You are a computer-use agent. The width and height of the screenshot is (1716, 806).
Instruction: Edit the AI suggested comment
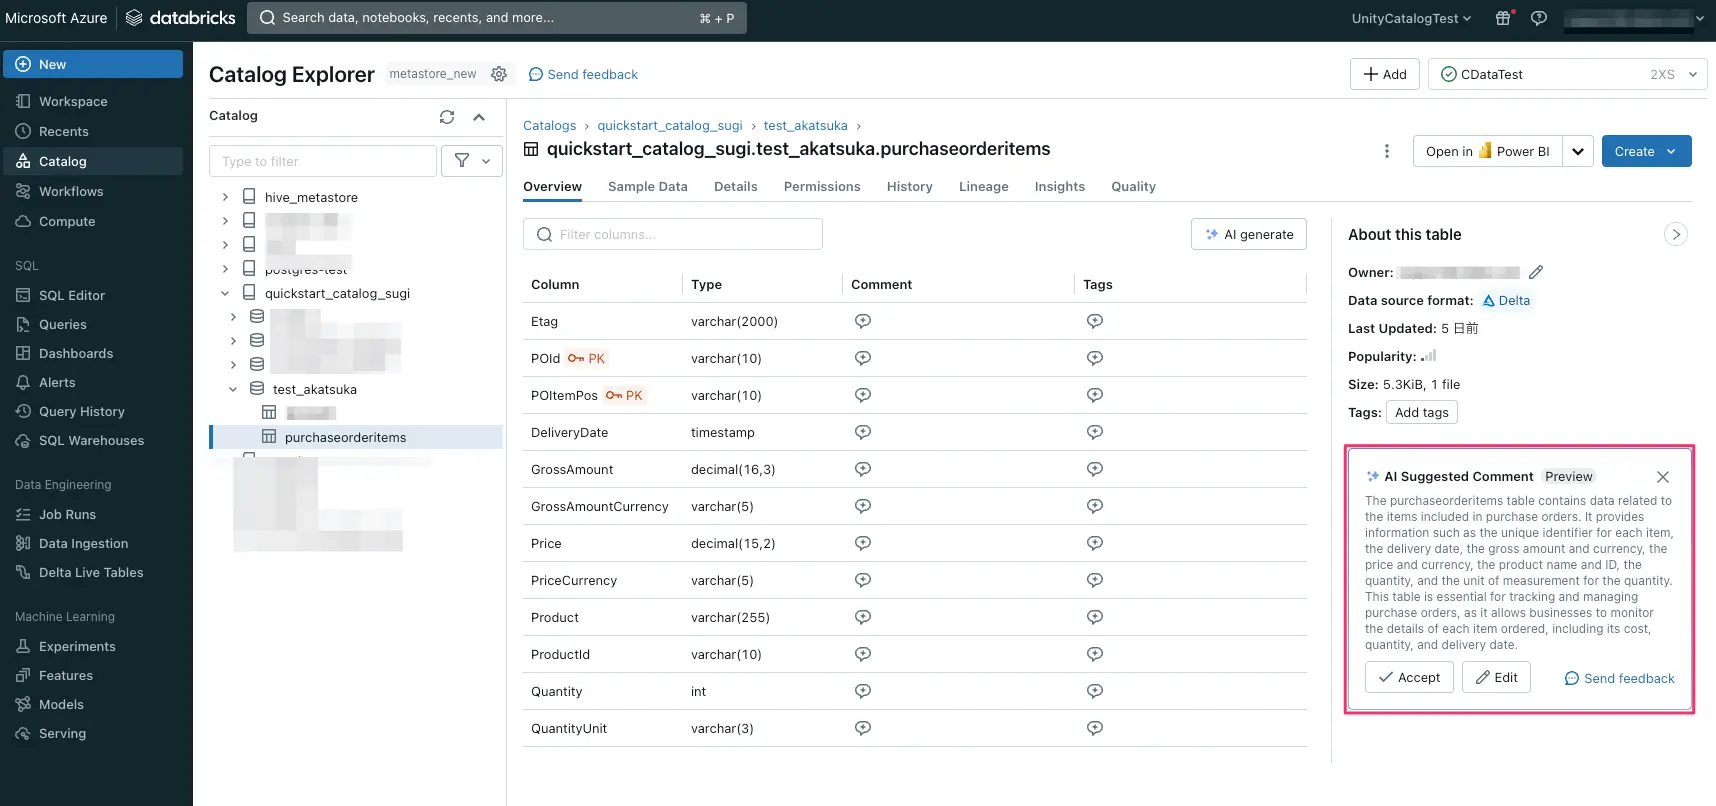(x=1497, y=677)
